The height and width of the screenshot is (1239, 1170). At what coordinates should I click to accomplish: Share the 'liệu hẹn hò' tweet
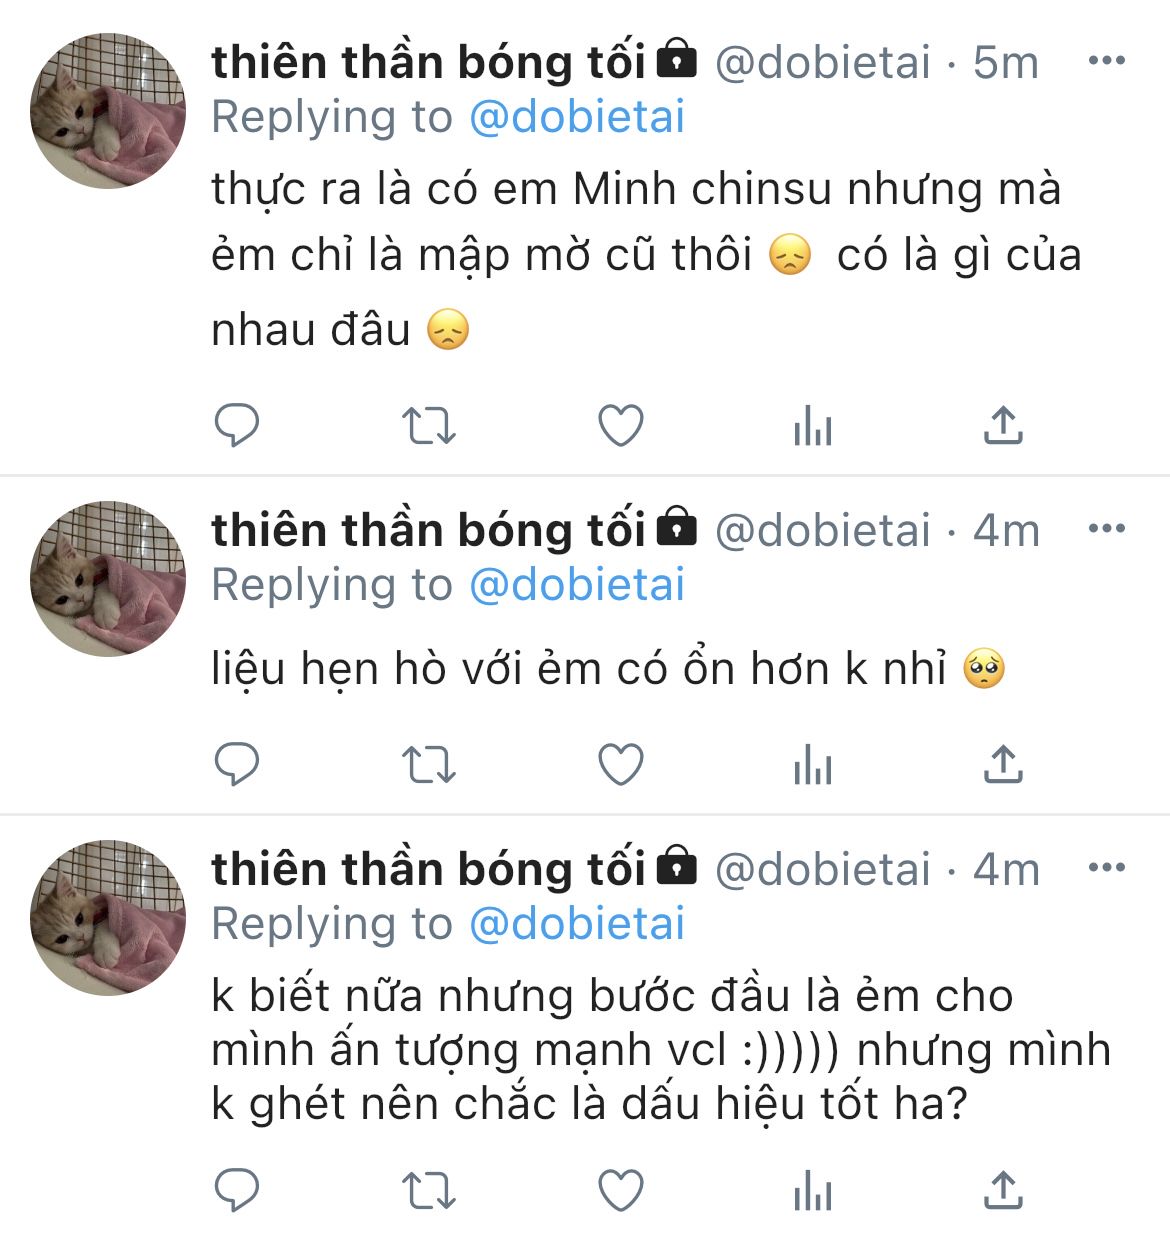[1003, 764]
